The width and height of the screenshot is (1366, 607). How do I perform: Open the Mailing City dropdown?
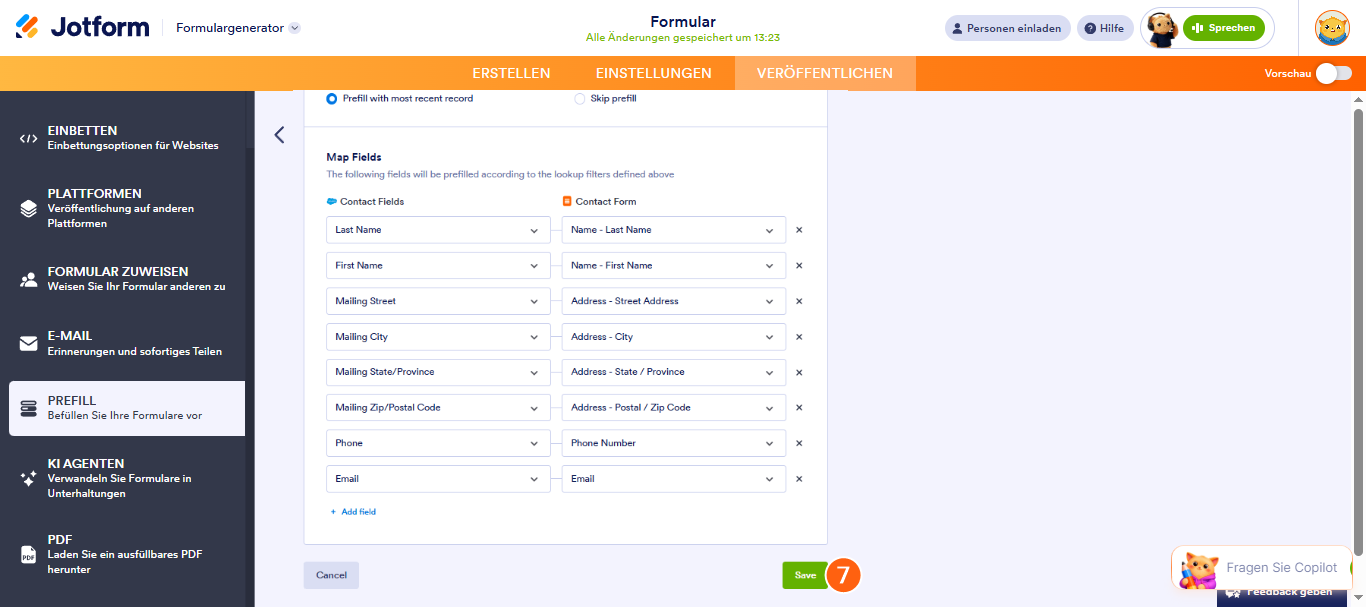click(438, 337)
